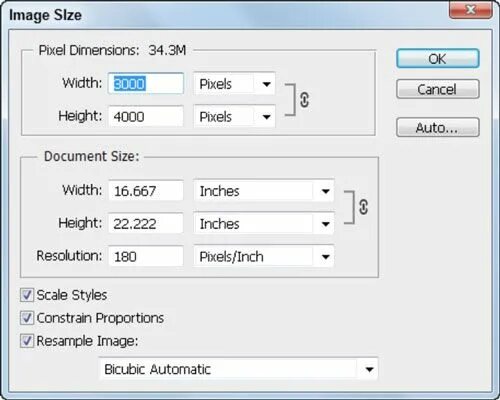Open the pixel Height units dropdown

coord(234,117)
